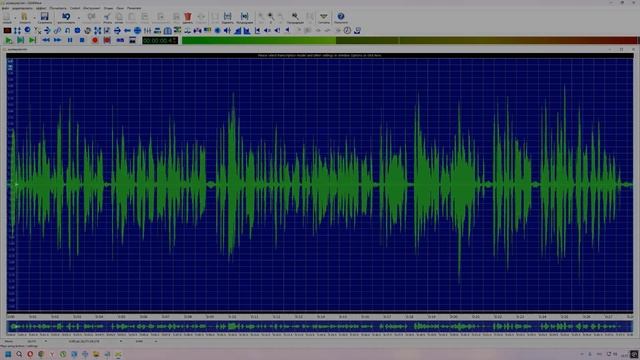Viewport: 640px width, 360px height.
Task: Click the waveform overview strip below the timeline
Action: tap(320, 327)
